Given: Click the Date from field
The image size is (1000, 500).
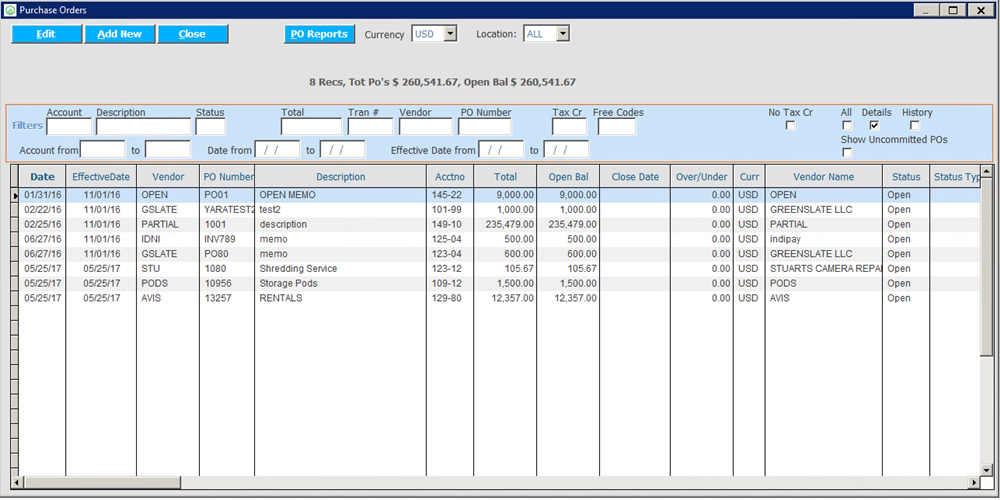Looking at the screenshot, I should pos(277,150).
